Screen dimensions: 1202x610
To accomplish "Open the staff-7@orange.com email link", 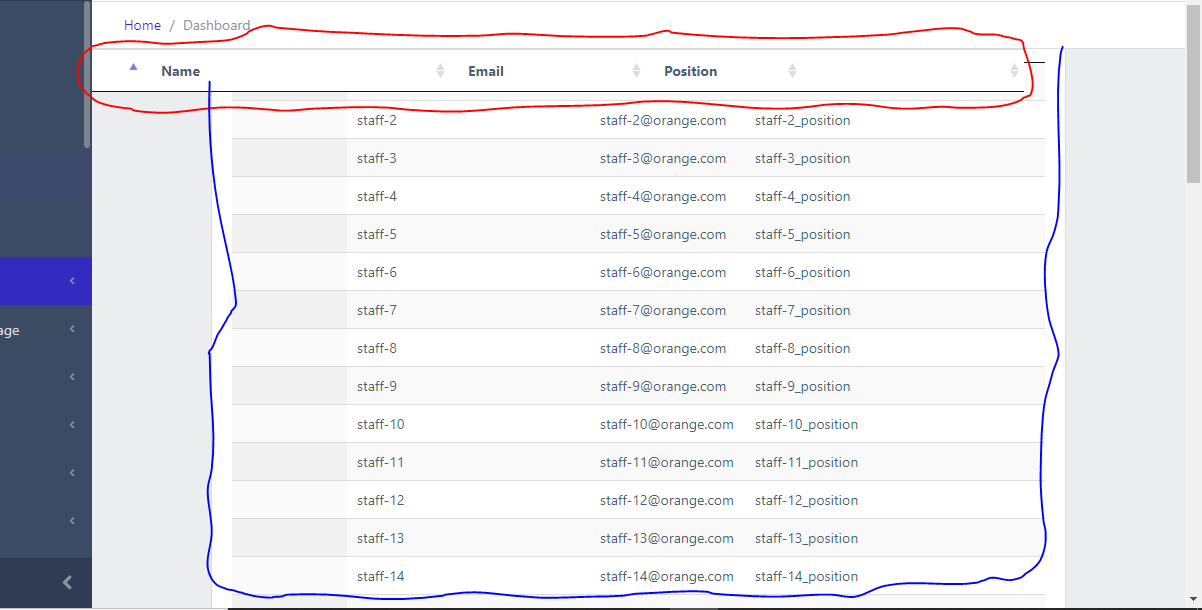I will (x=663, y=310).
